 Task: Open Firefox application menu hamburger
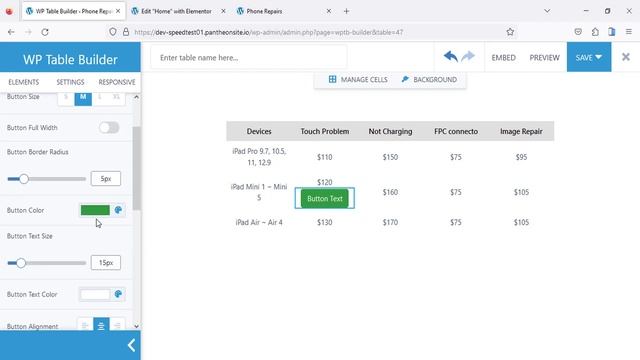[x=629, y=32]
